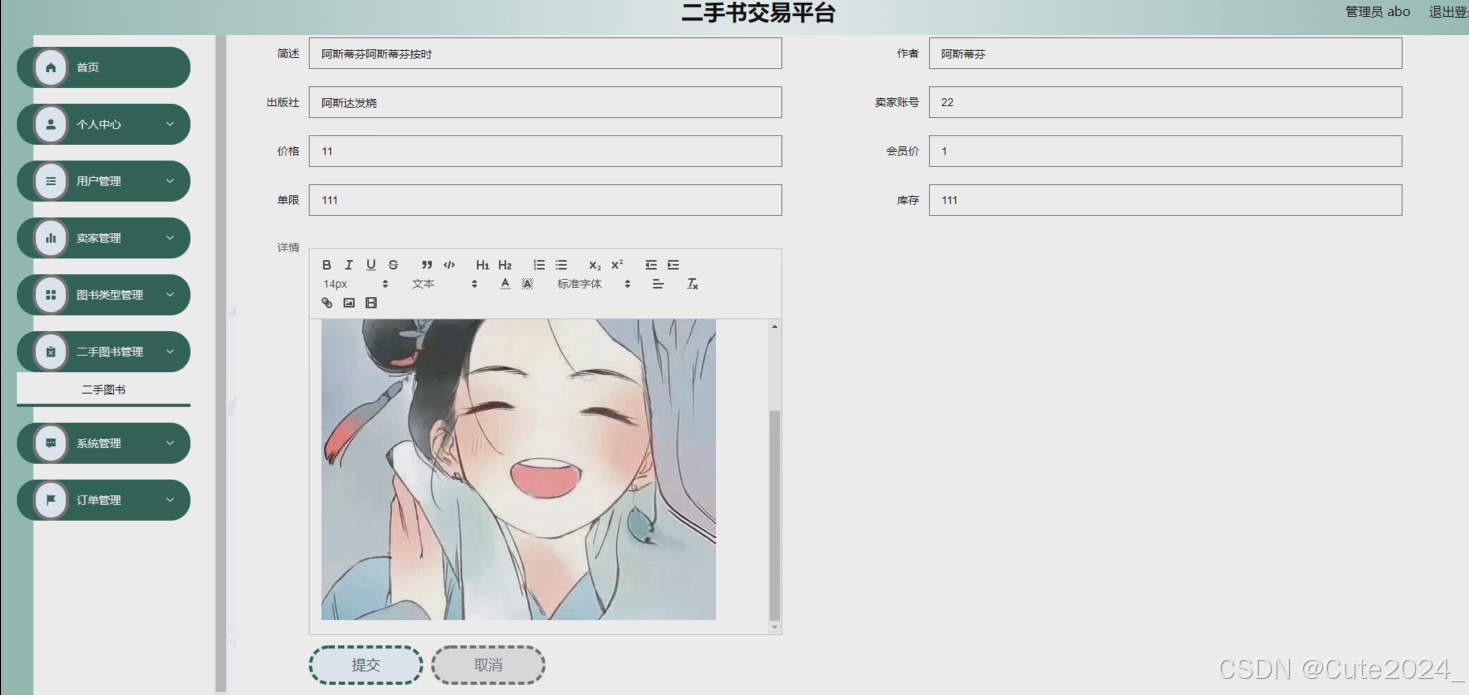
Task: Pick a text color with A icon
Action: click(505, 284)
